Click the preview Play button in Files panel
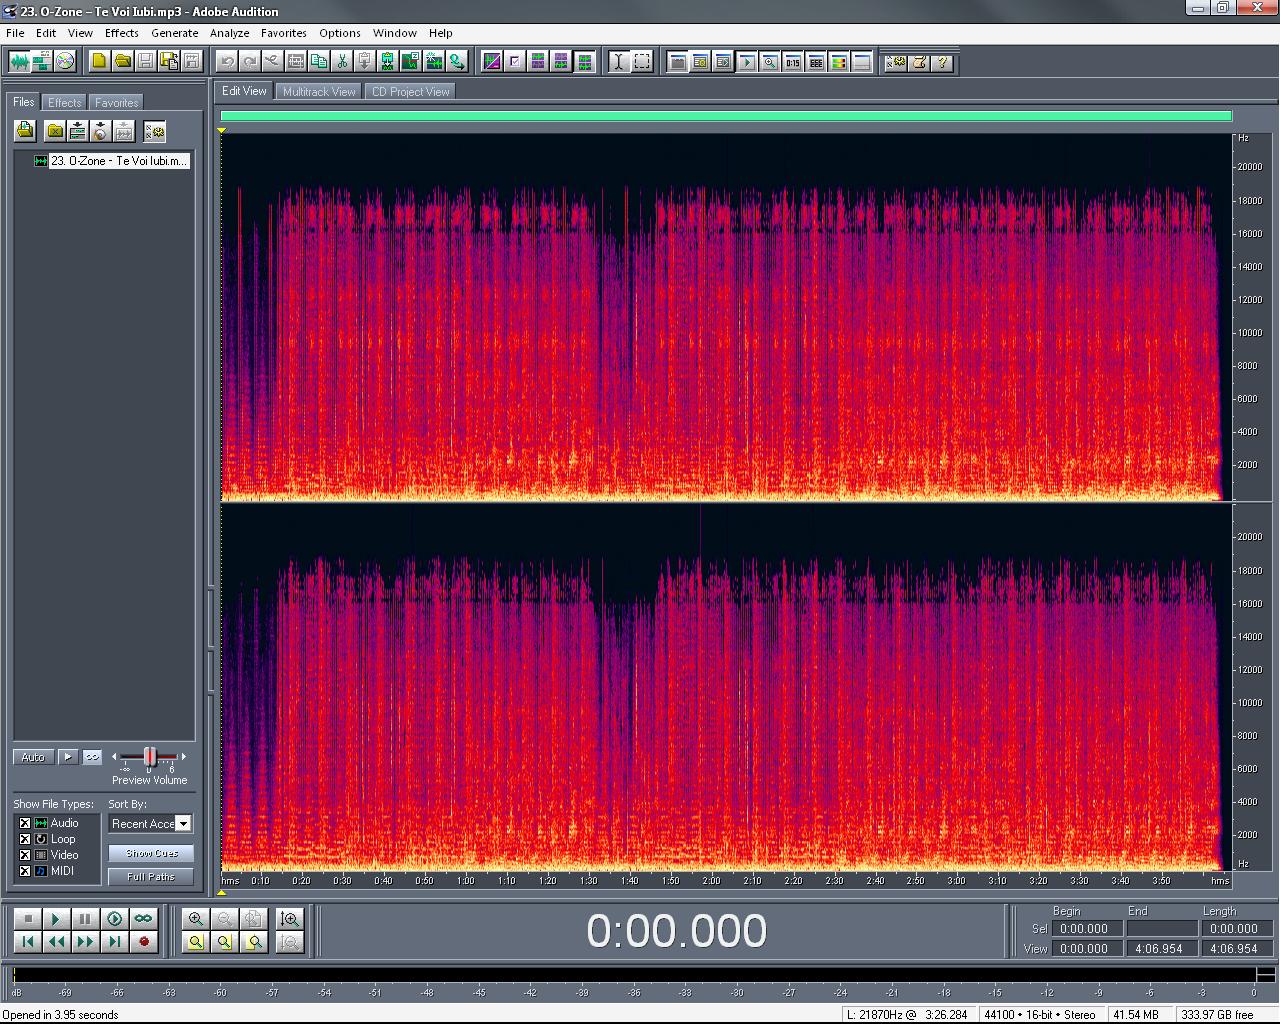This screenshot has height=1024, width=1280. point(67,757)
